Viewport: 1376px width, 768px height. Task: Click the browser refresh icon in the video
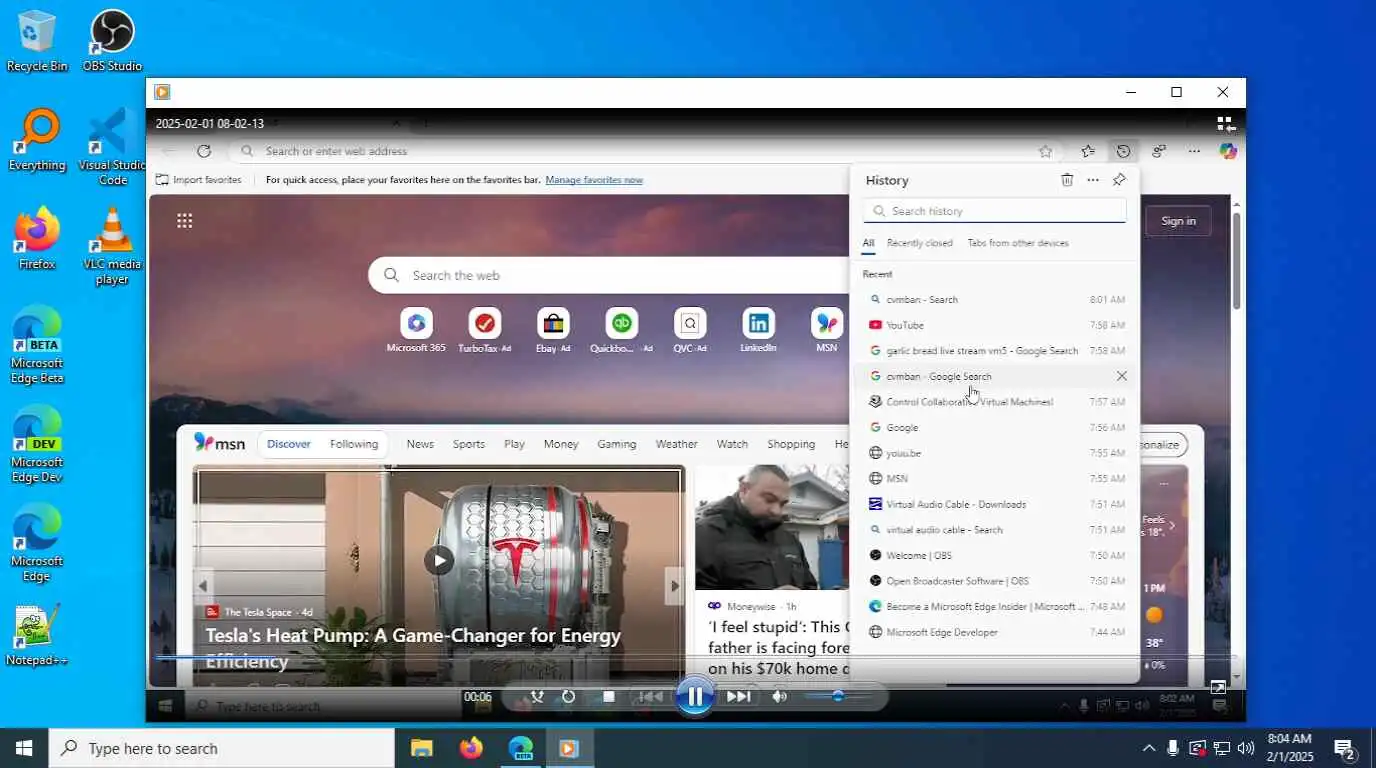pos(204,151)
